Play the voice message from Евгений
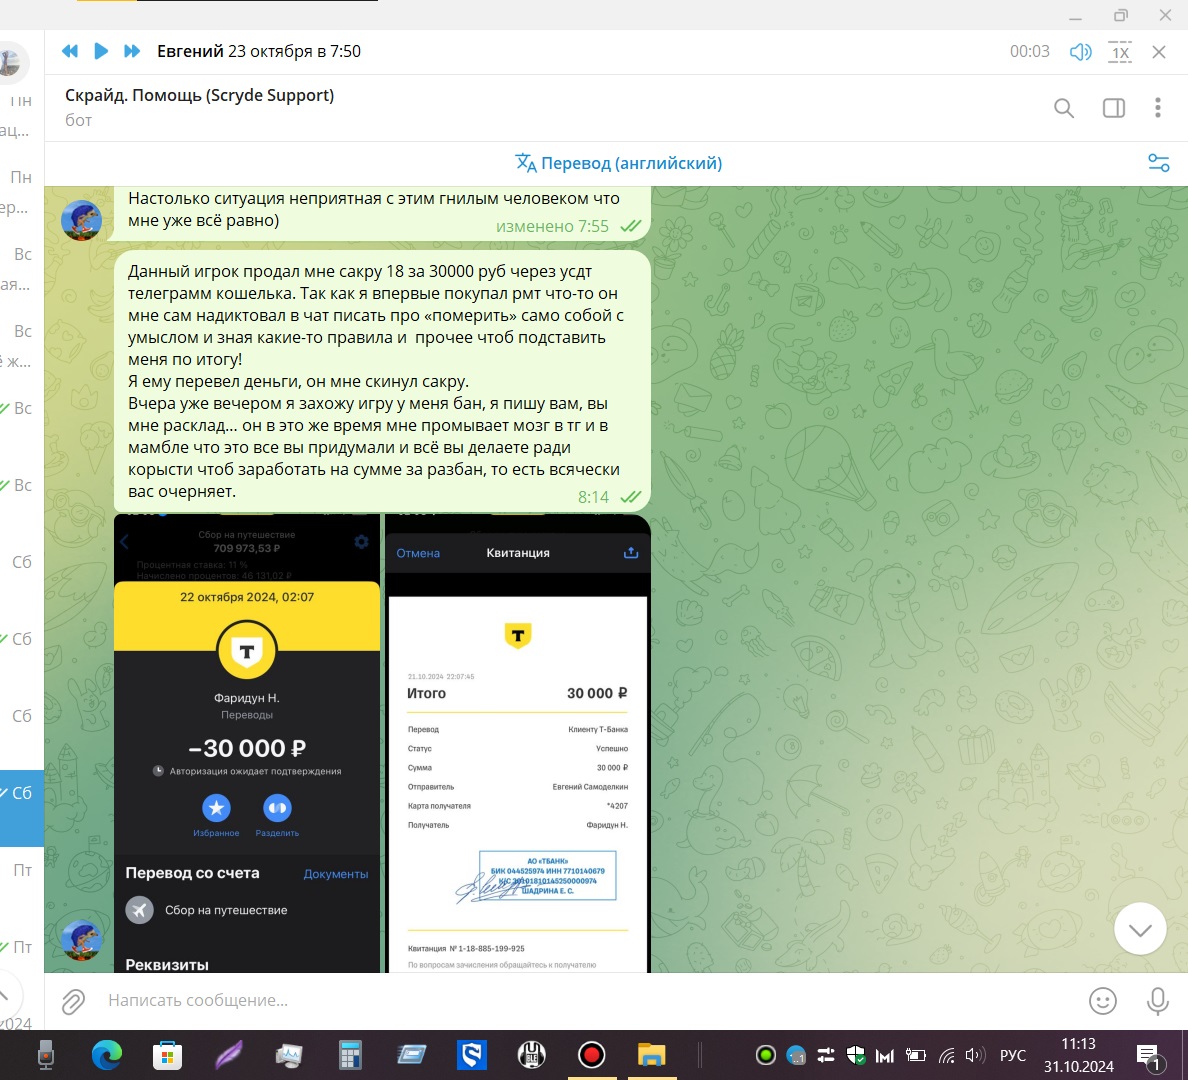Image resolution: width=1188 pixels, height=1080 pixels. (x=101, y=51)
